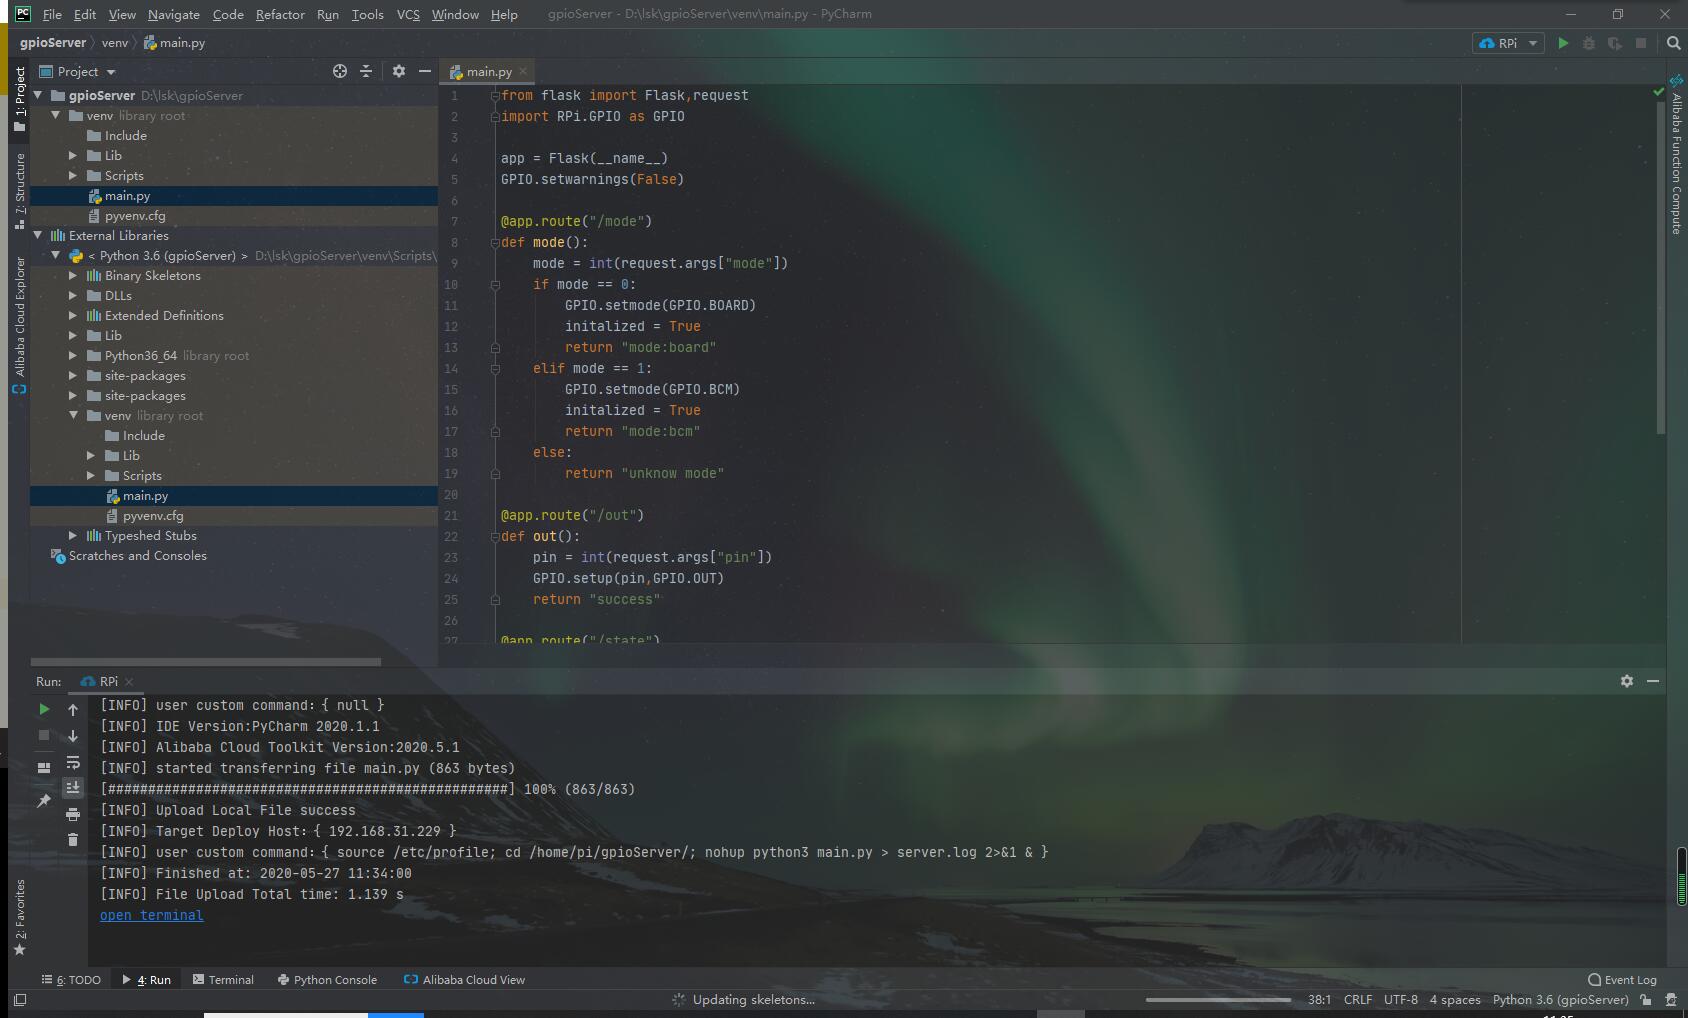Collapse all nodes in Project panel
The height and width of the screenshot is (1018, 1688).
point(366,71)
